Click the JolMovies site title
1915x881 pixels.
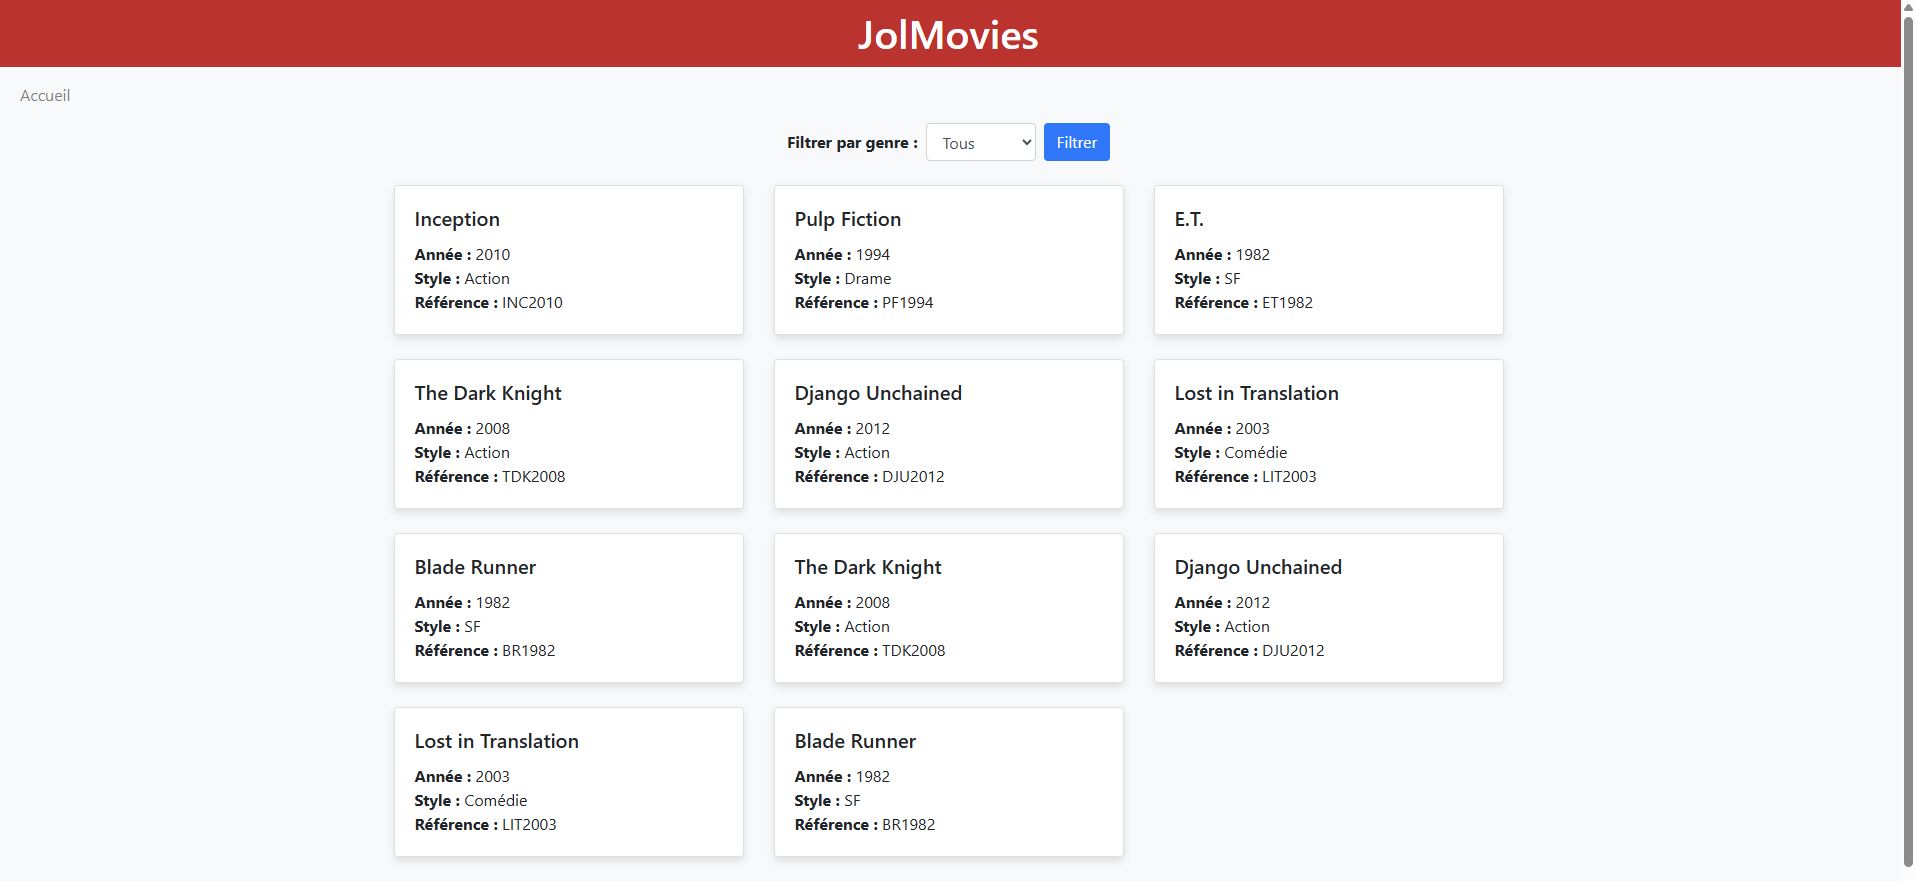click(x=948, y=35)
